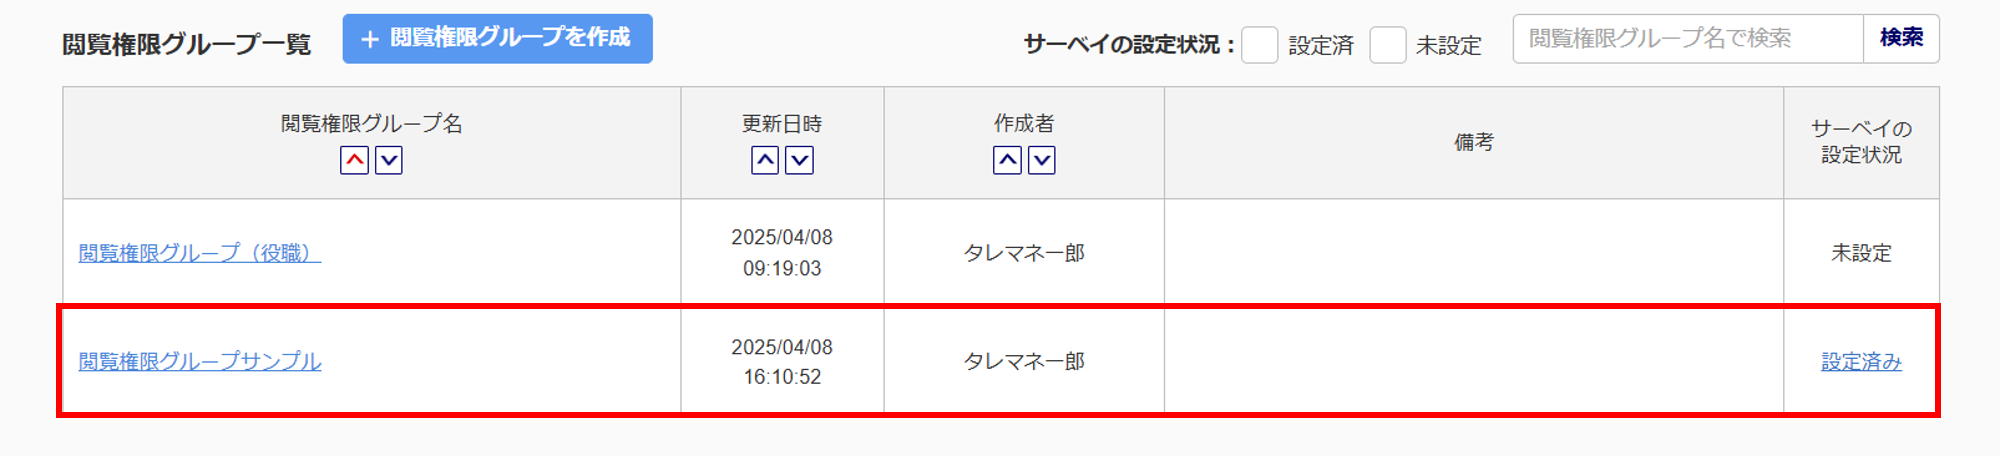The width and height of the screenshot is (2000, 456).
Task: Click the 備考 column header
Action: (1473, 142)
